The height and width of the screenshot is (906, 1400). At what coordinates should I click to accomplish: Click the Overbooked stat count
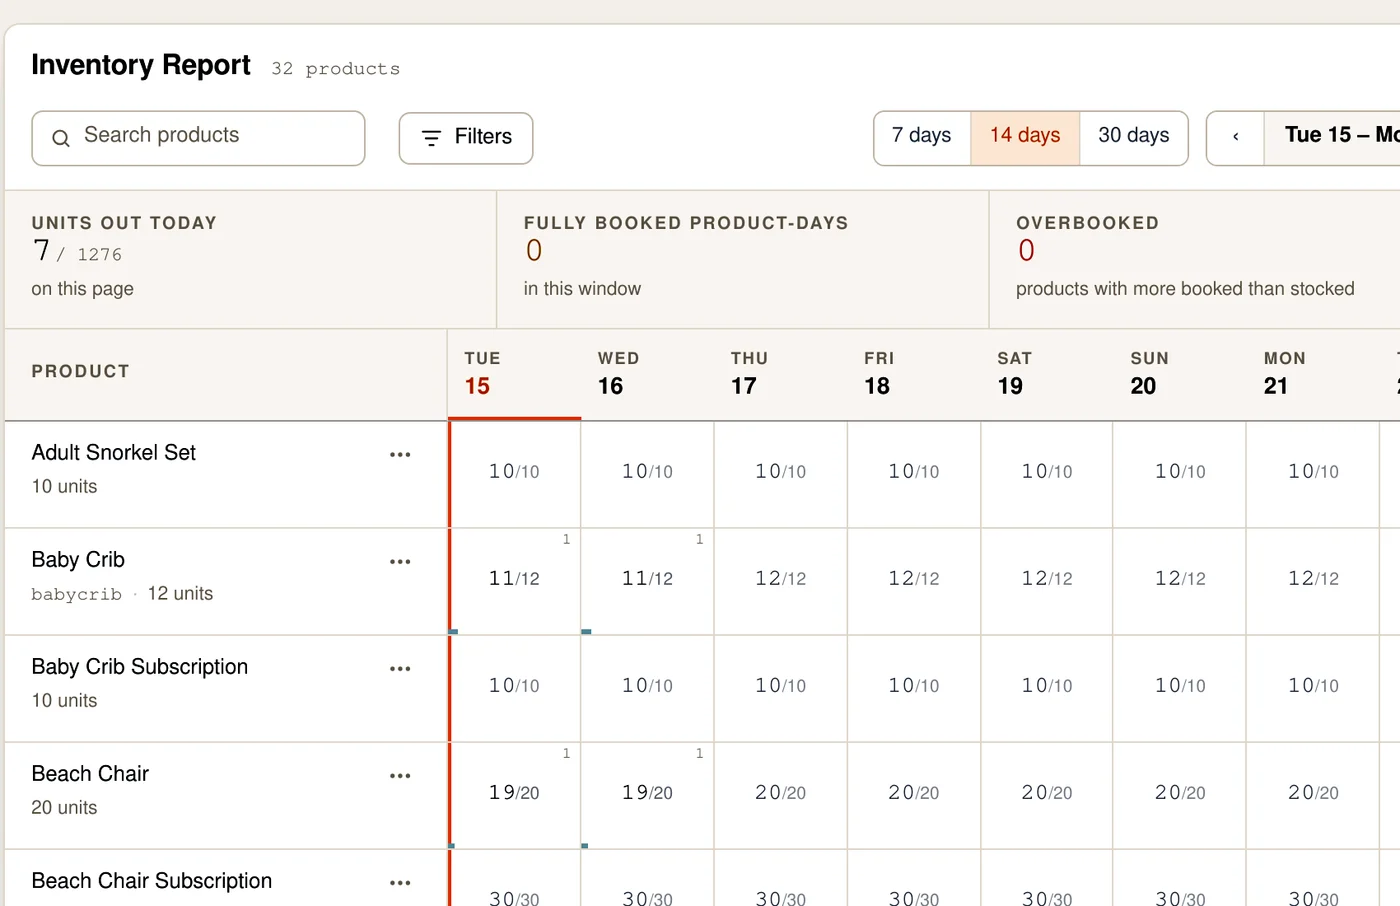[x=1026, y=251]
